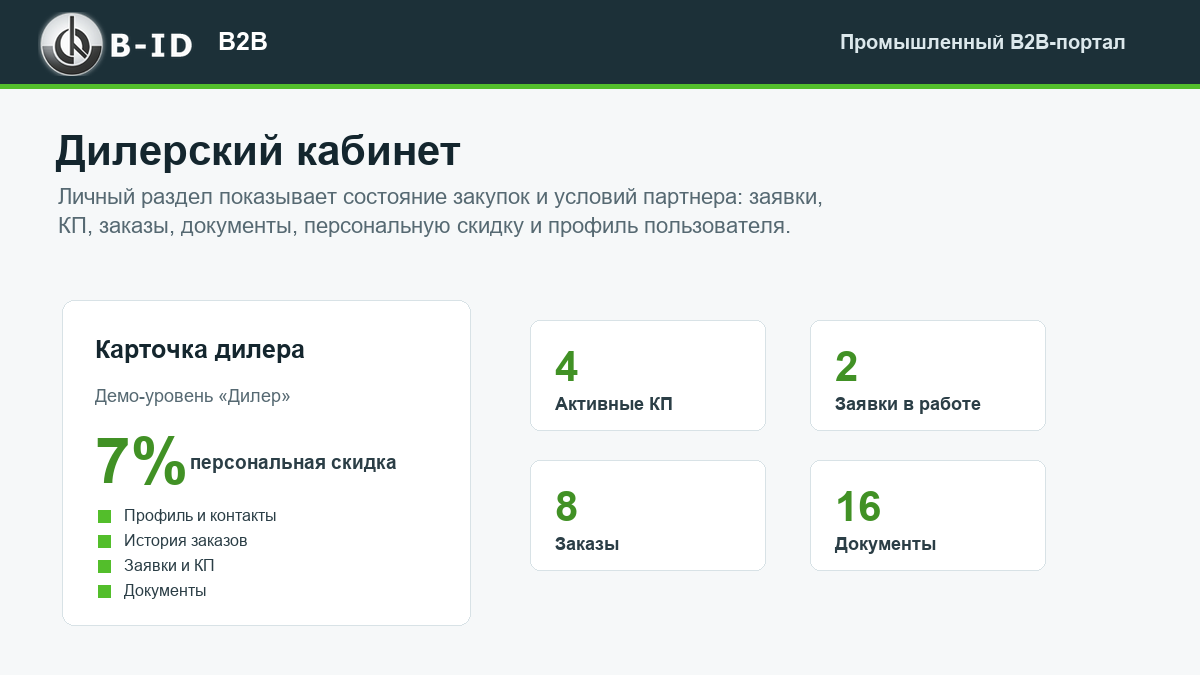The image size is (1200, 675).
Task: Click the 'Карточка дилера' title
Action: [200, 350]
